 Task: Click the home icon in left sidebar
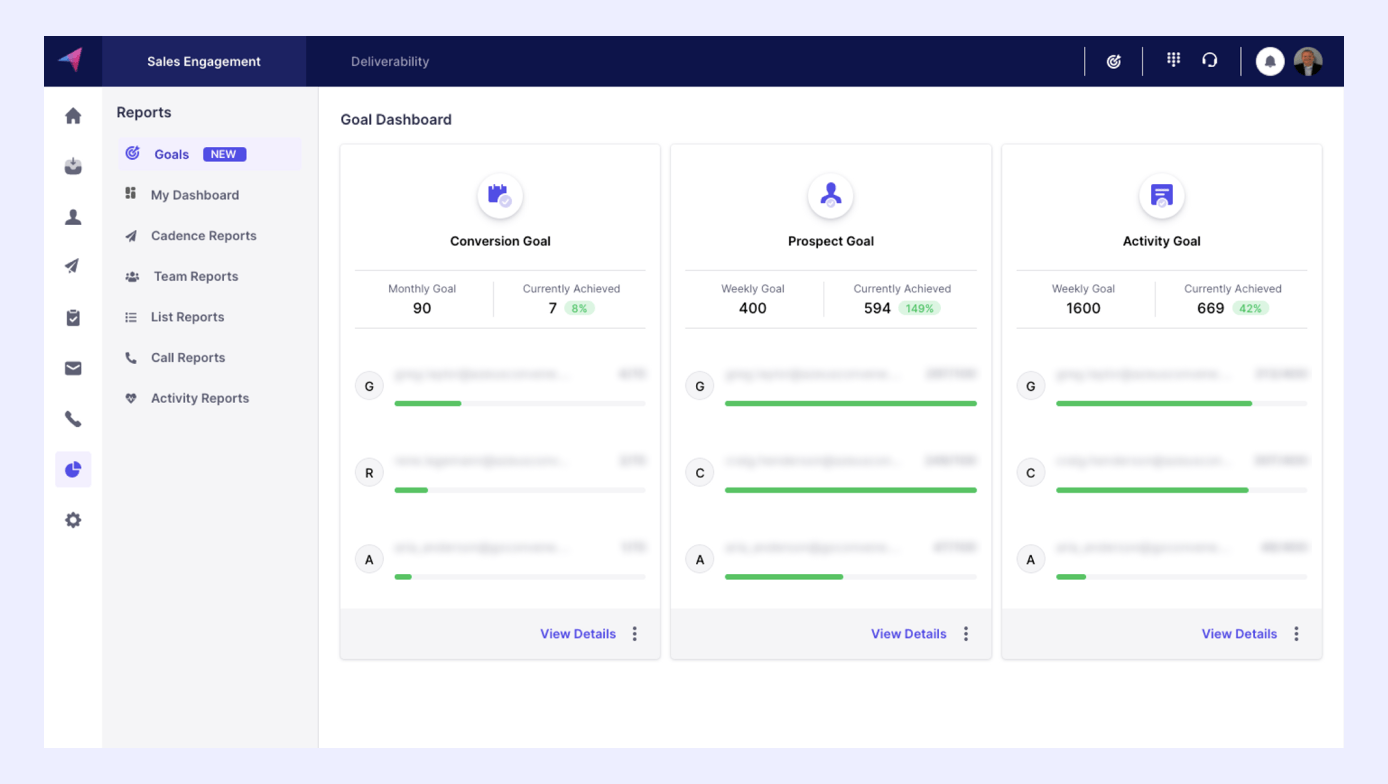click(73, 116)
